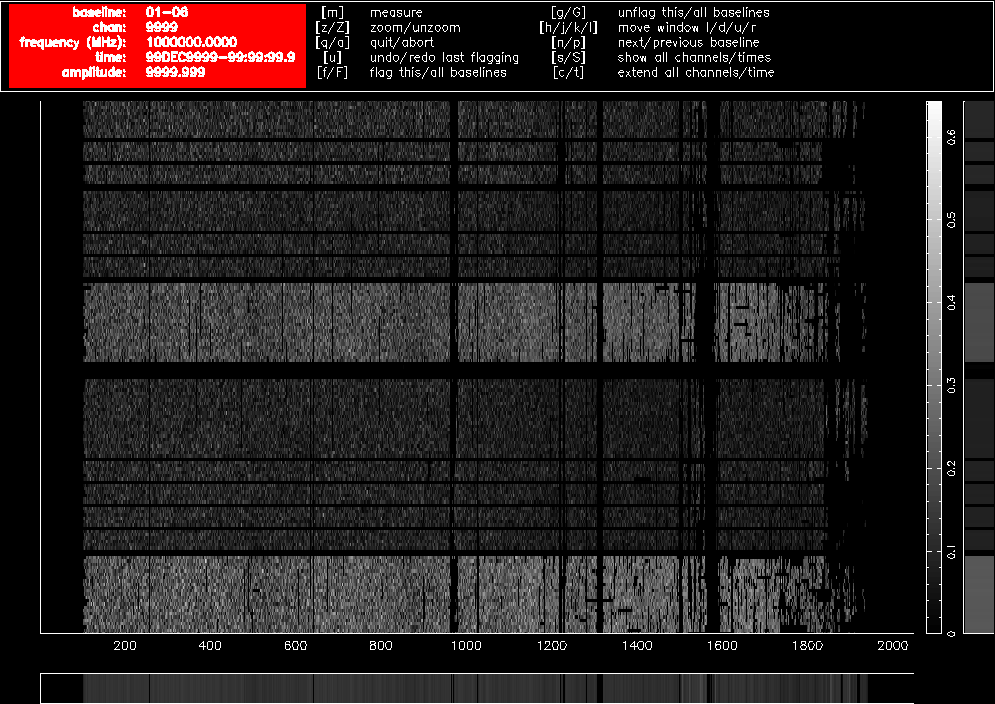Select 'flag this/all baselines' command
This screenshot has width=995, height=704.
click(438, 72)
